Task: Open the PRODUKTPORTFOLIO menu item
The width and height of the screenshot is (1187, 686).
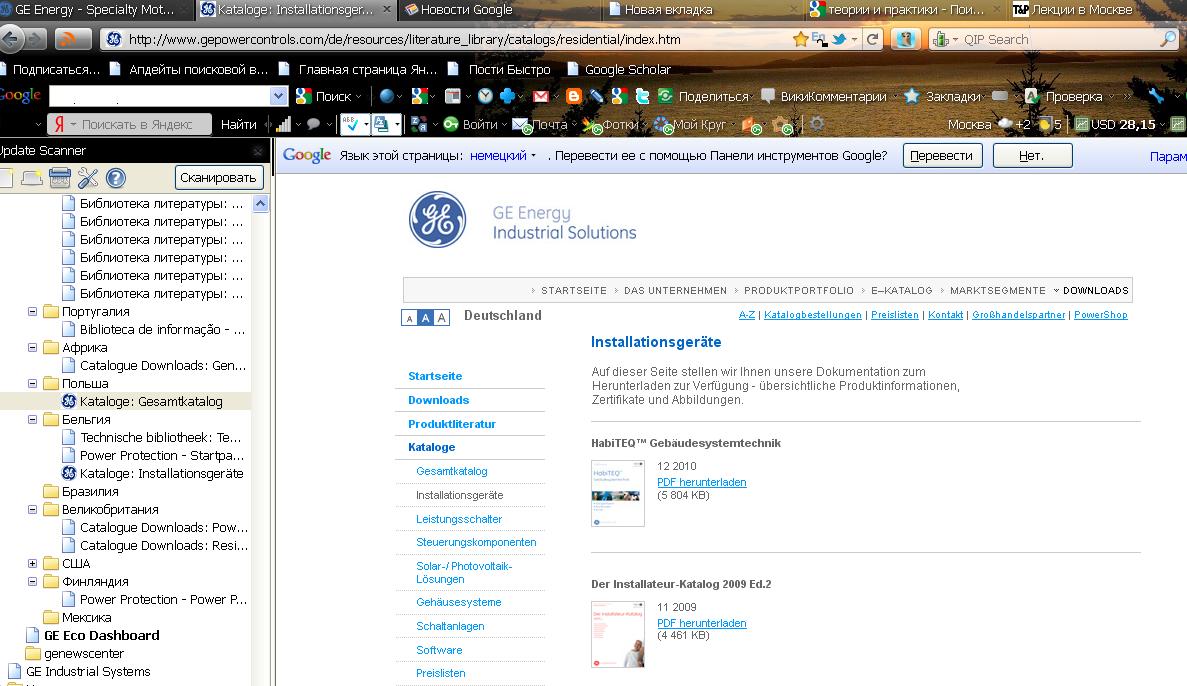Action: pyautogui.click(x=799, y=291)
